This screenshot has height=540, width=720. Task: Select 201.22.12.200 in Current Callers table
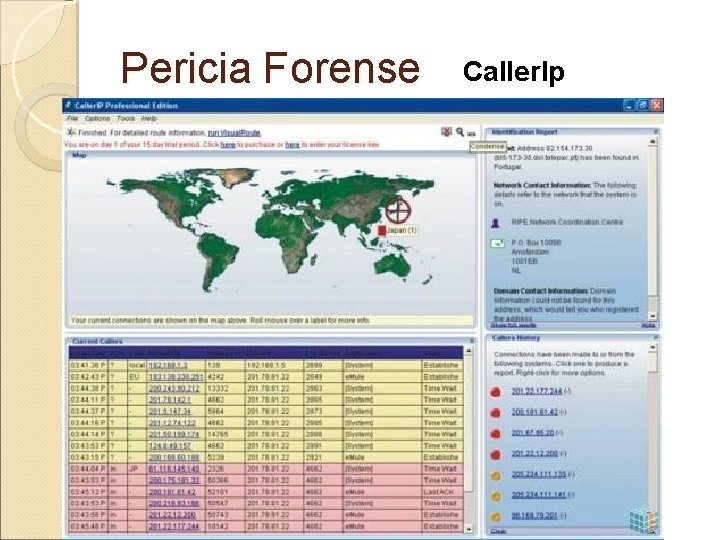(172, 515)
